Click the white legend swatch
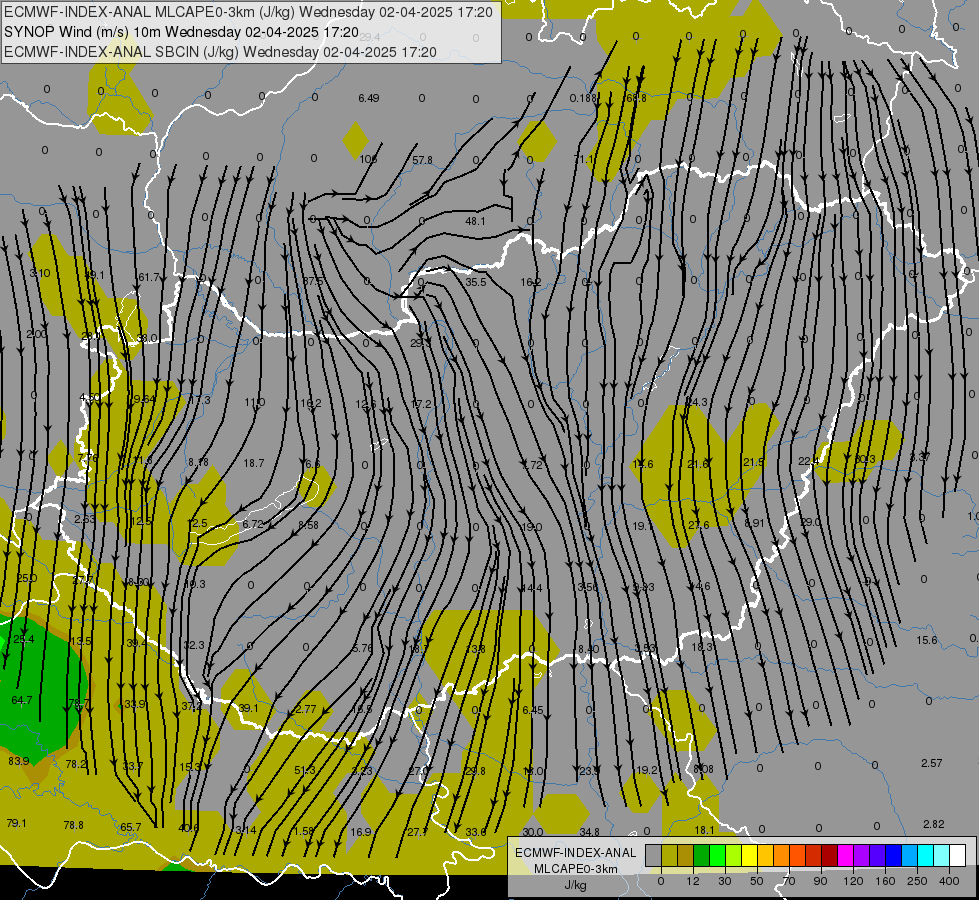The image size is (979, 900). (x=958, y=856)
